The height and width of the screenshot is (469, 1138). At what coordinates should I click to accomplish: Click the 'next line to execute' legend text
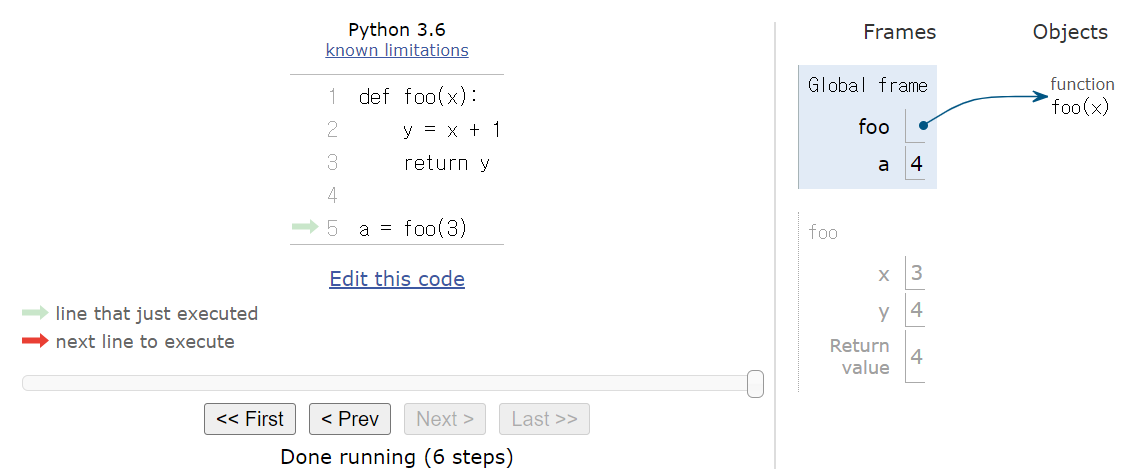[145, 341]
